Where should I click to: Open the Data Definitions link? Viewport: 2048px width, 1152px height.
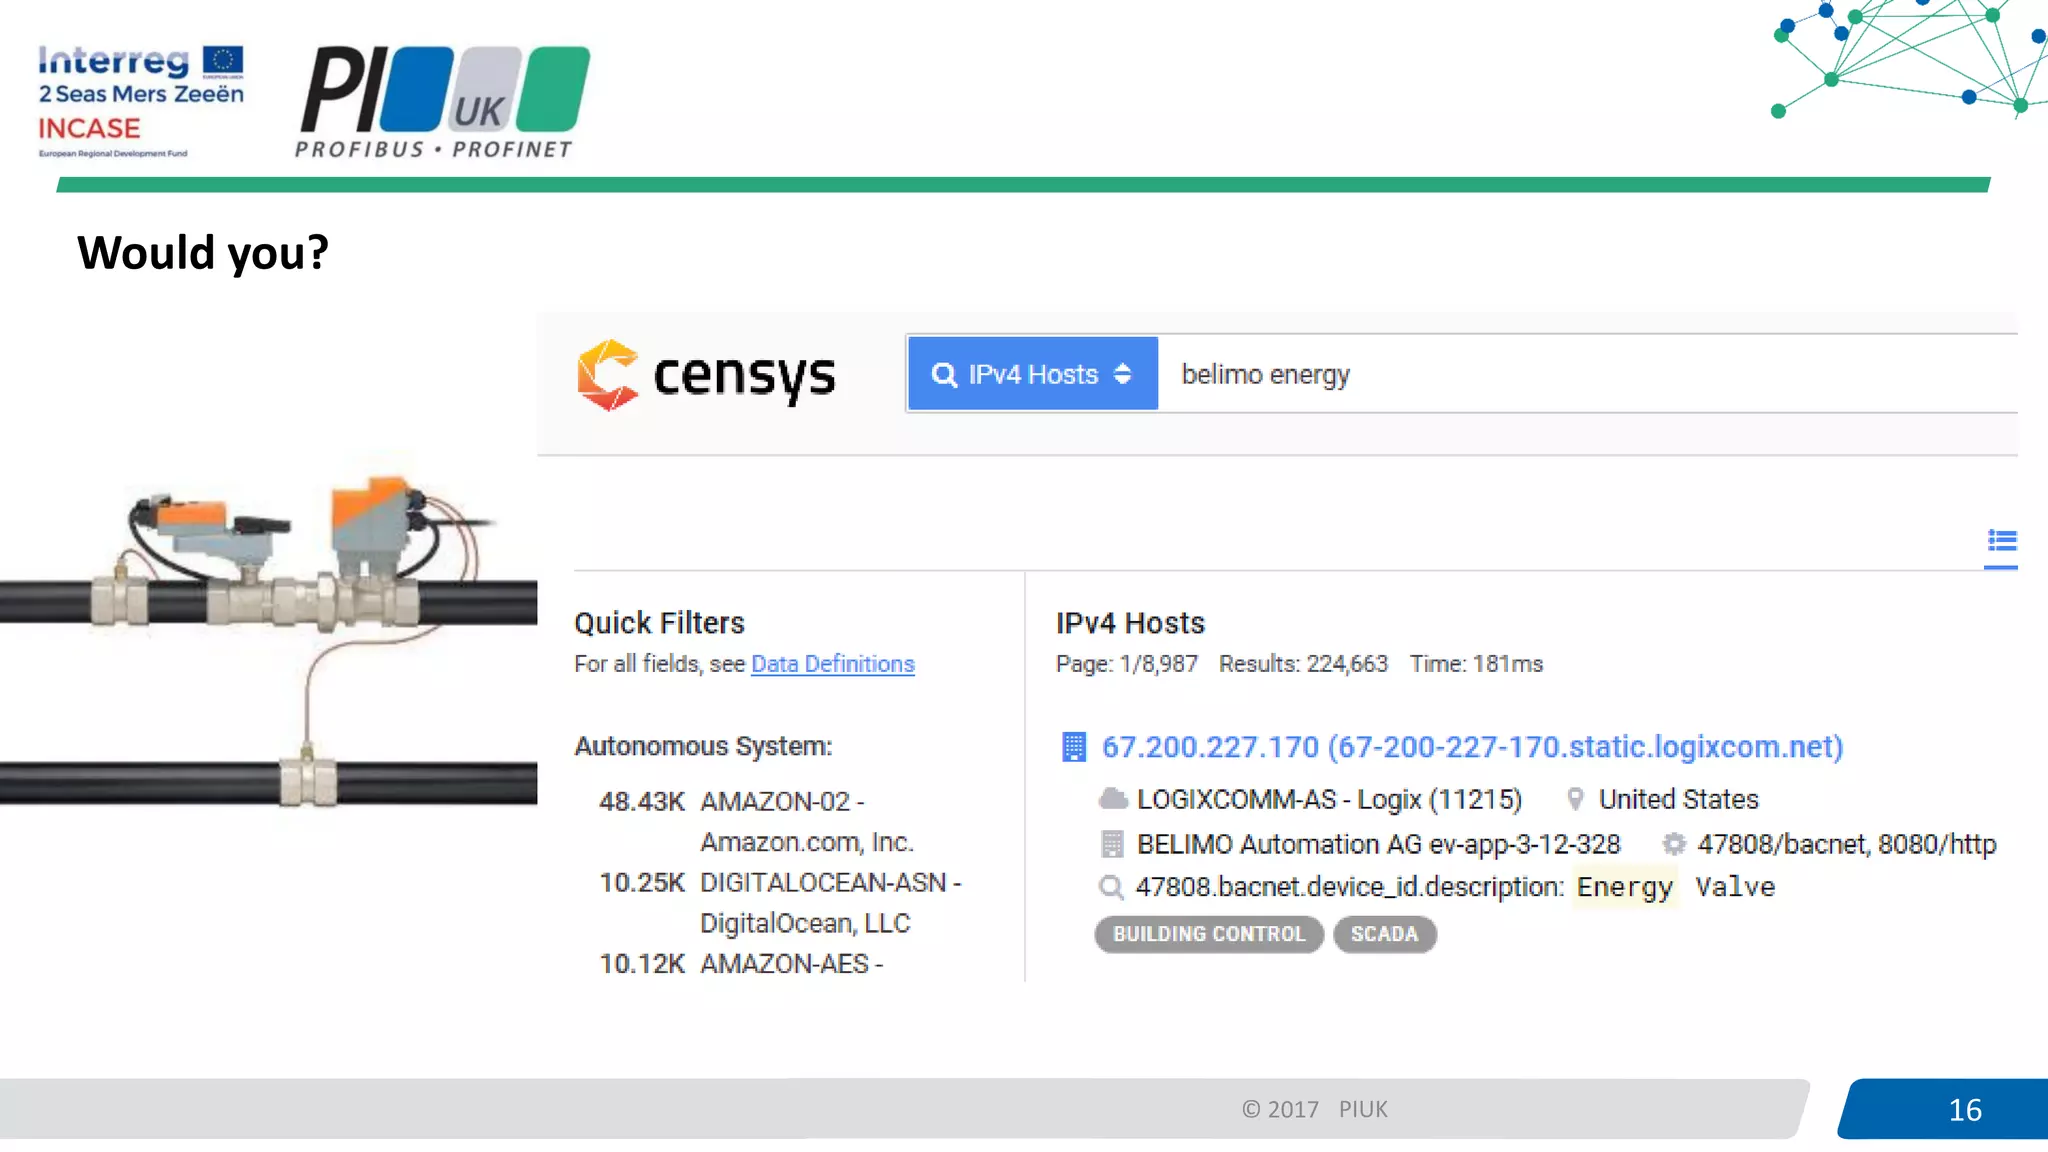pyautogui.click(x=832, y=664)
